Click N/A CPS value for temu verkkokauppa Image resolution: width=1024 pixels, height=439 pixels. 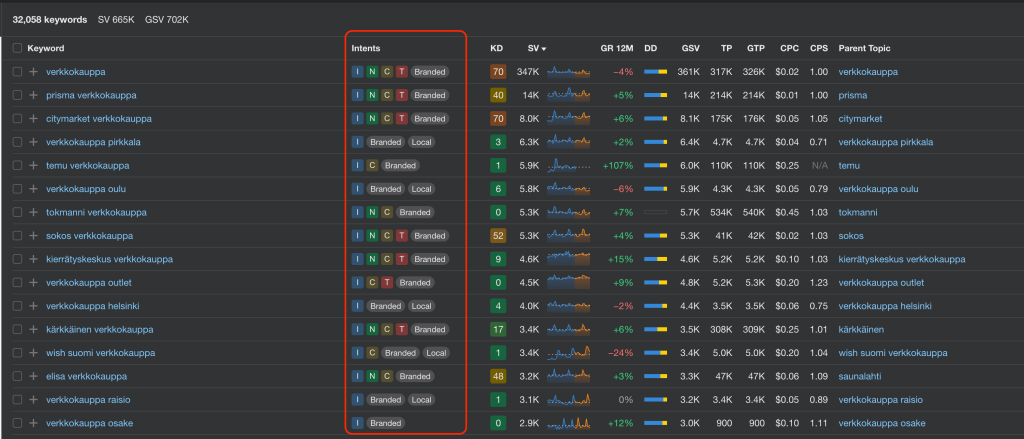[x=820, y=166]
